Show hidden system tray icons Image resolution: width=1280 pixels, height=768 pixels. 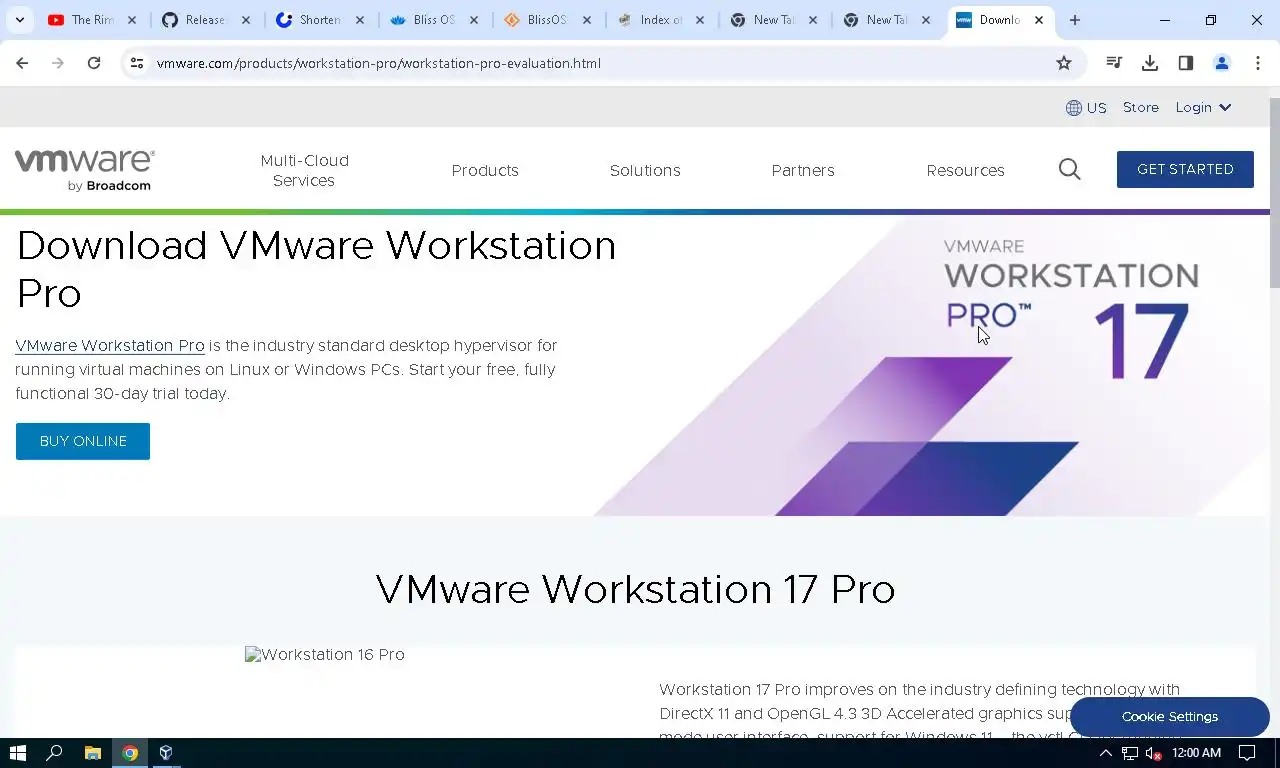pyautogui.click(x=1106, y=753)
